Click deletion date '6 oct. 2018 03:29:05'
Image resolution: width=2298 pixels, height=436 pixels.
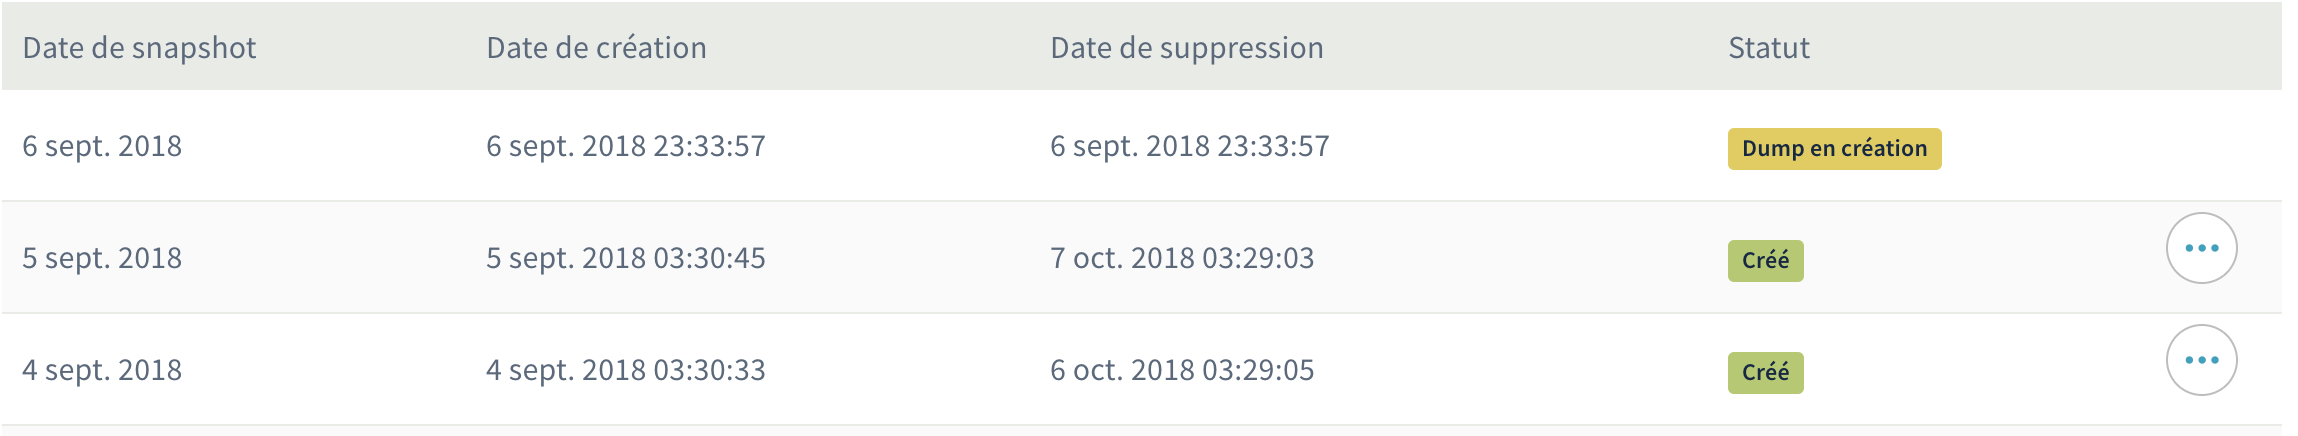pyautogui.click(x=1181, y=370)
